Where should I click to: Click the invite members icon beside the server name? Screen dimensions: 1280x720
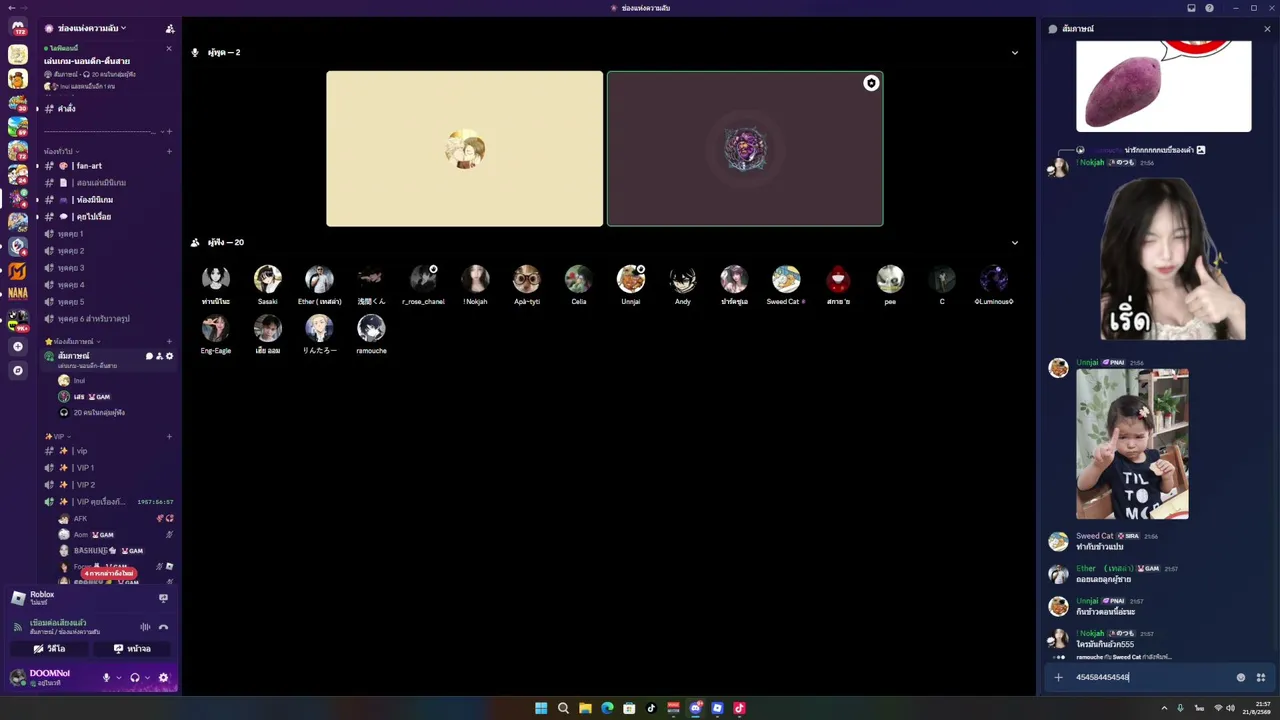click(170, 29)
